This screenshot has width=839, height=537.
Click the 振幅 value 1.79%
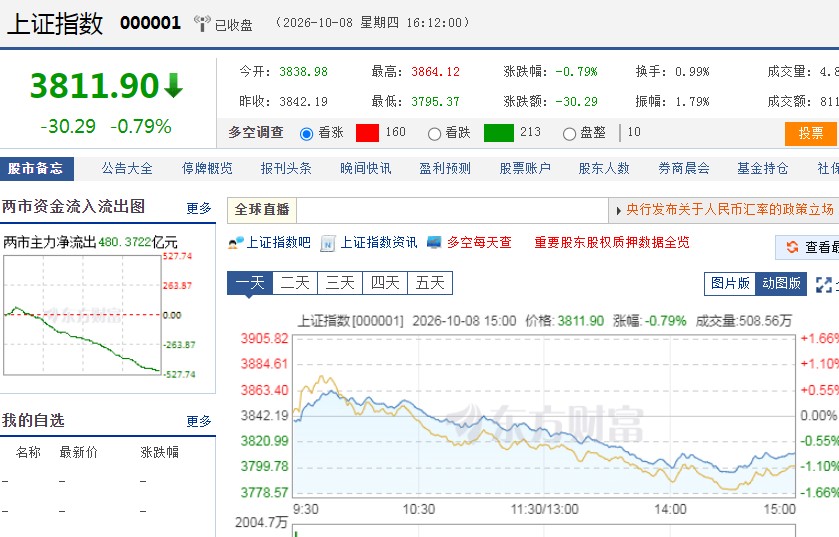coord(692,102)
